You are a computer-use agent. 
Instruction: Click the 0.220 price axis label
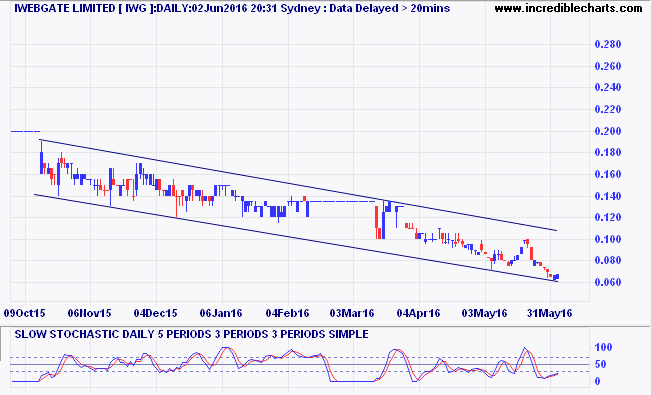click(x=608, y=109)
